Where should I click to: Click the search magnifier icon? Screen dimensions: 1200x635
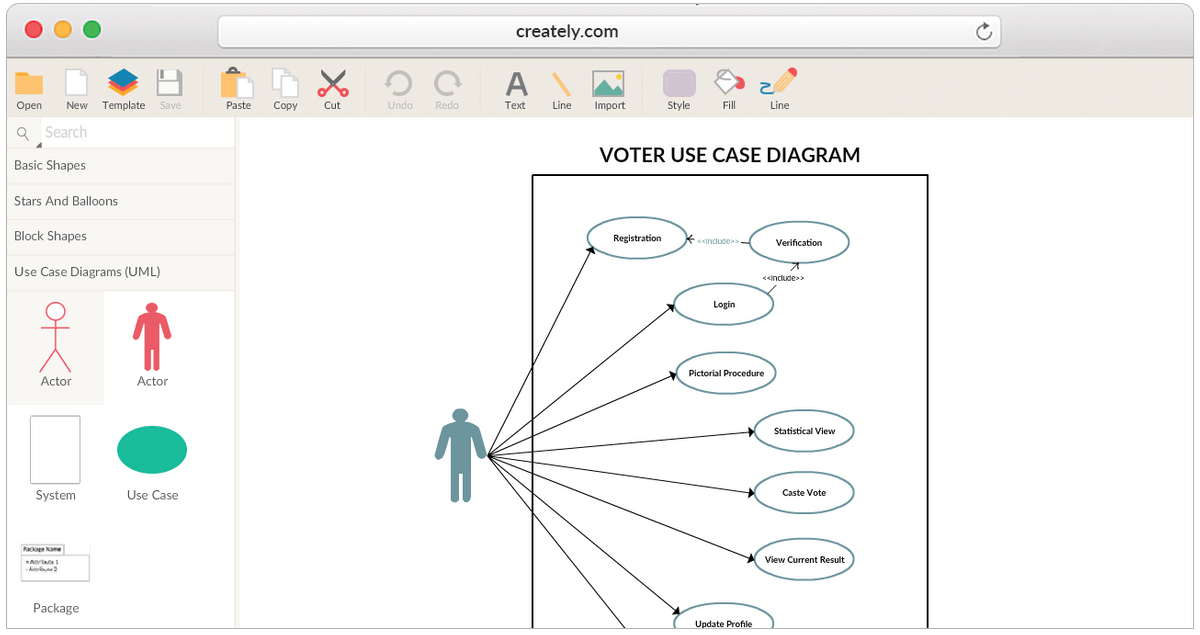click(24, 133)
